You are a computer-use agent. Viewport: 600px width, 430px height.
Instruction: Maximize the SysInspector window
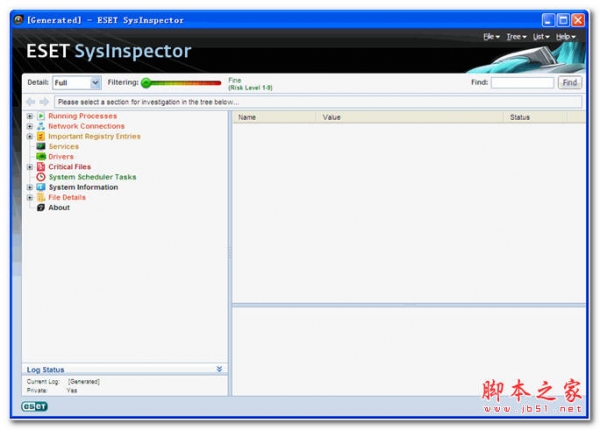563,20
